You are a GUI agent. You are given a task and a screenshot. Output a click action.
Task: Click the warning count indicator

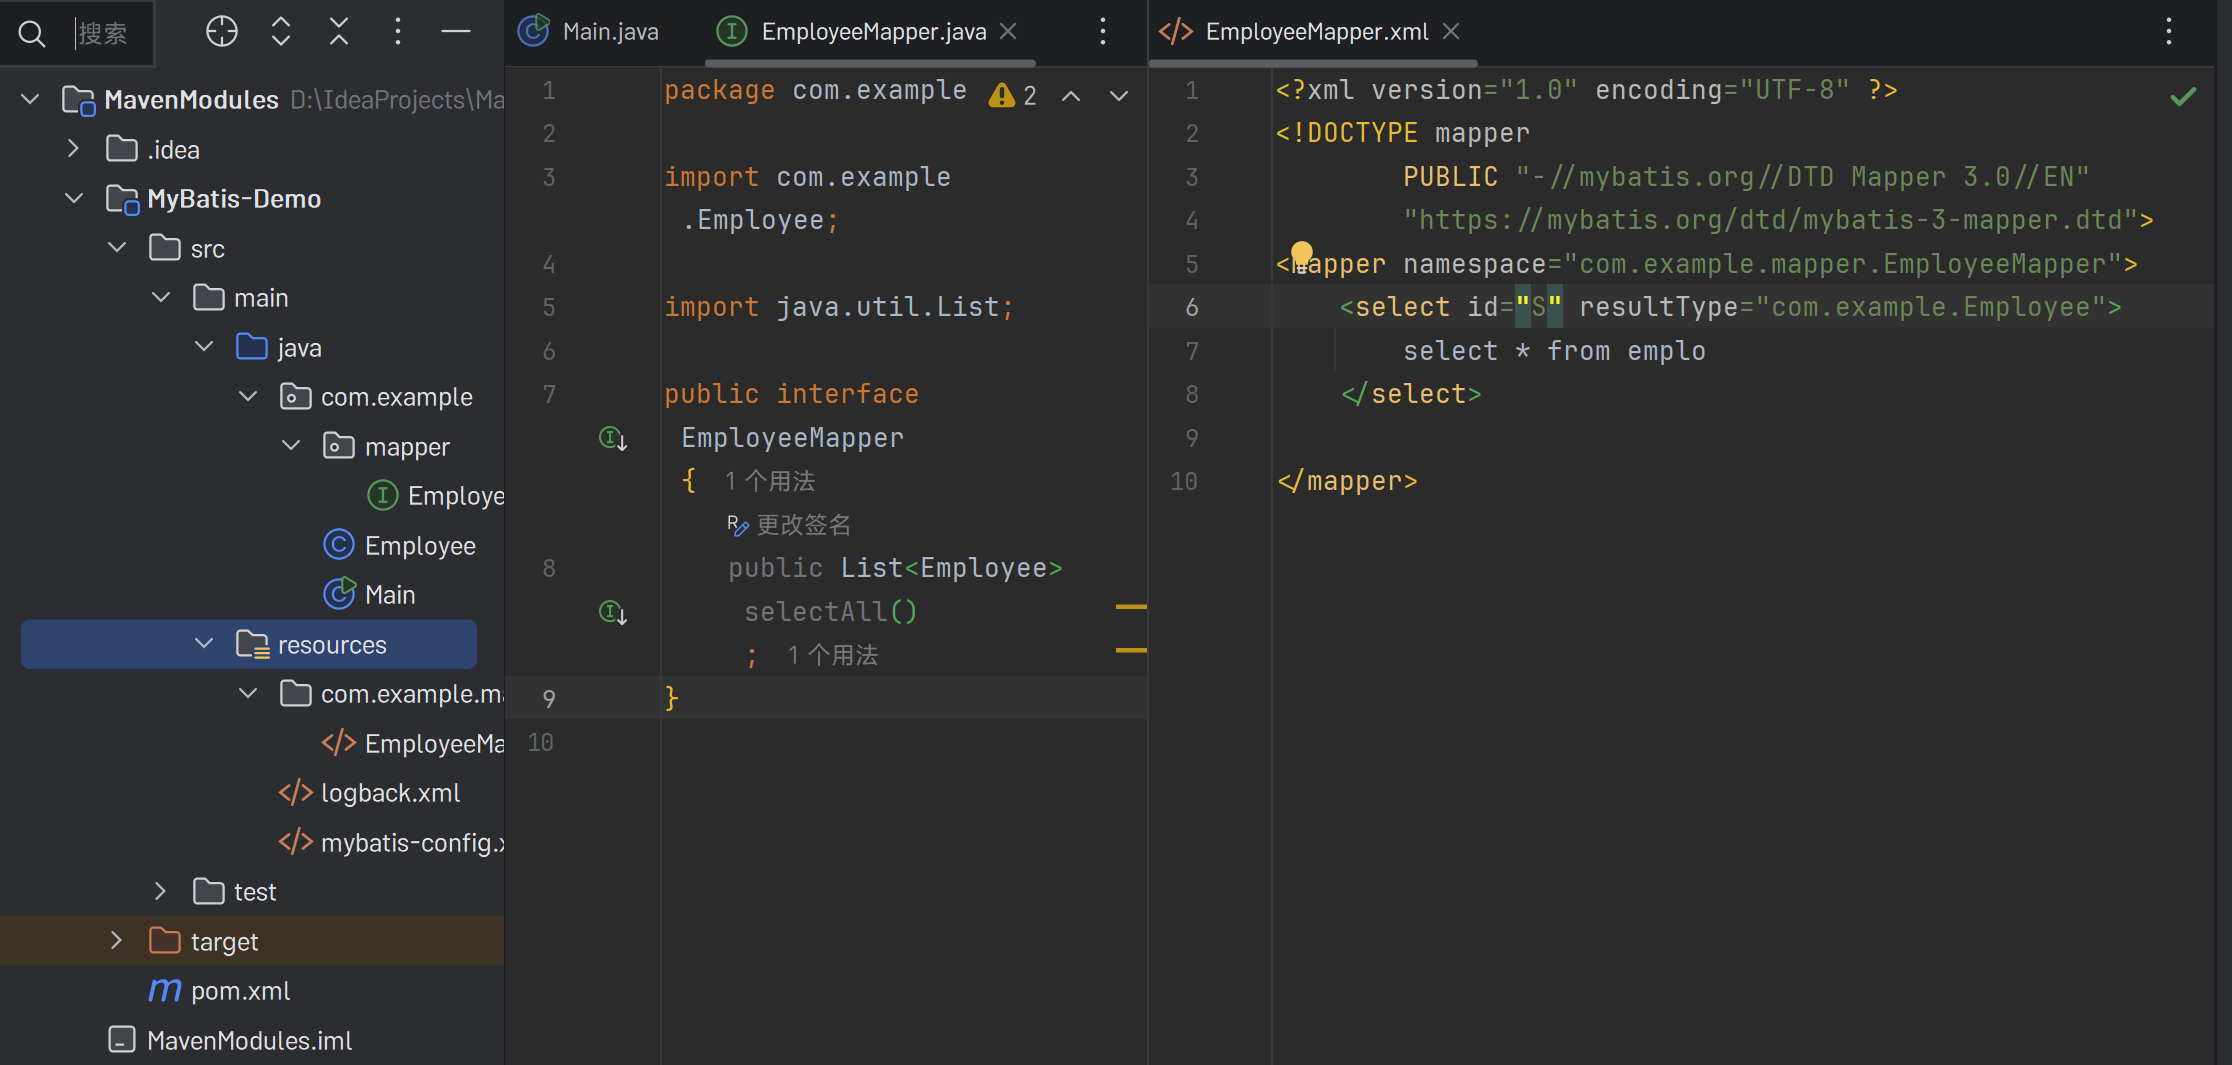(x=1012, y=95)
